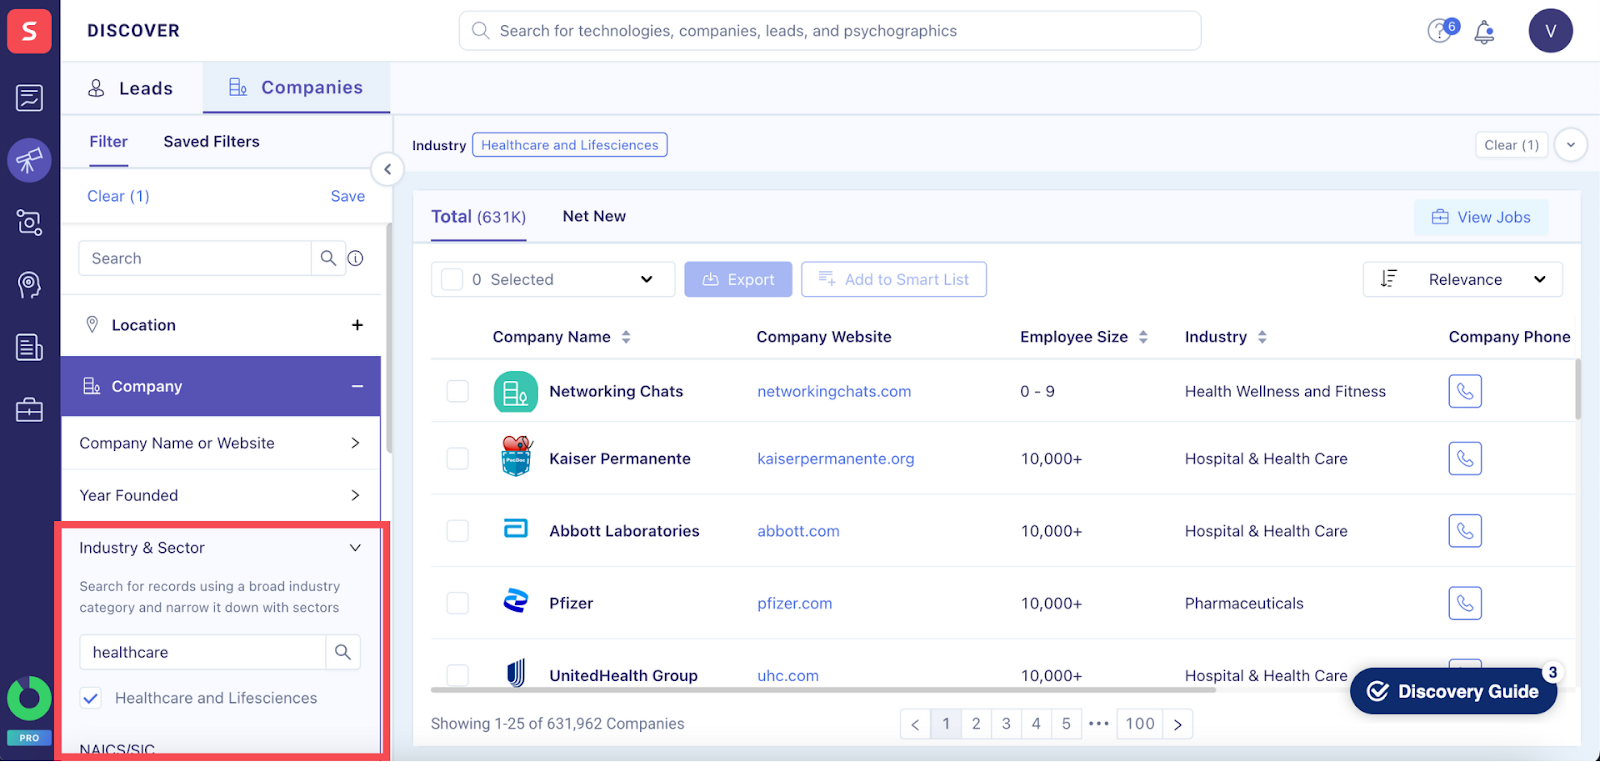Focus the global search bar
This screenshot has height=762, width=1600.
pyautogui.click(x=830, y=31)
